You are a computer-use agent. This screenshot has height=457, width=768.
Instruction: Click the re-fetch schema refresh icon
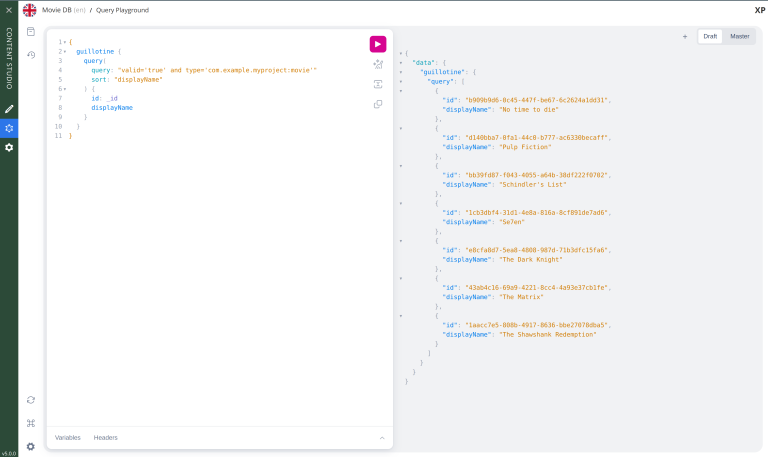31,400
